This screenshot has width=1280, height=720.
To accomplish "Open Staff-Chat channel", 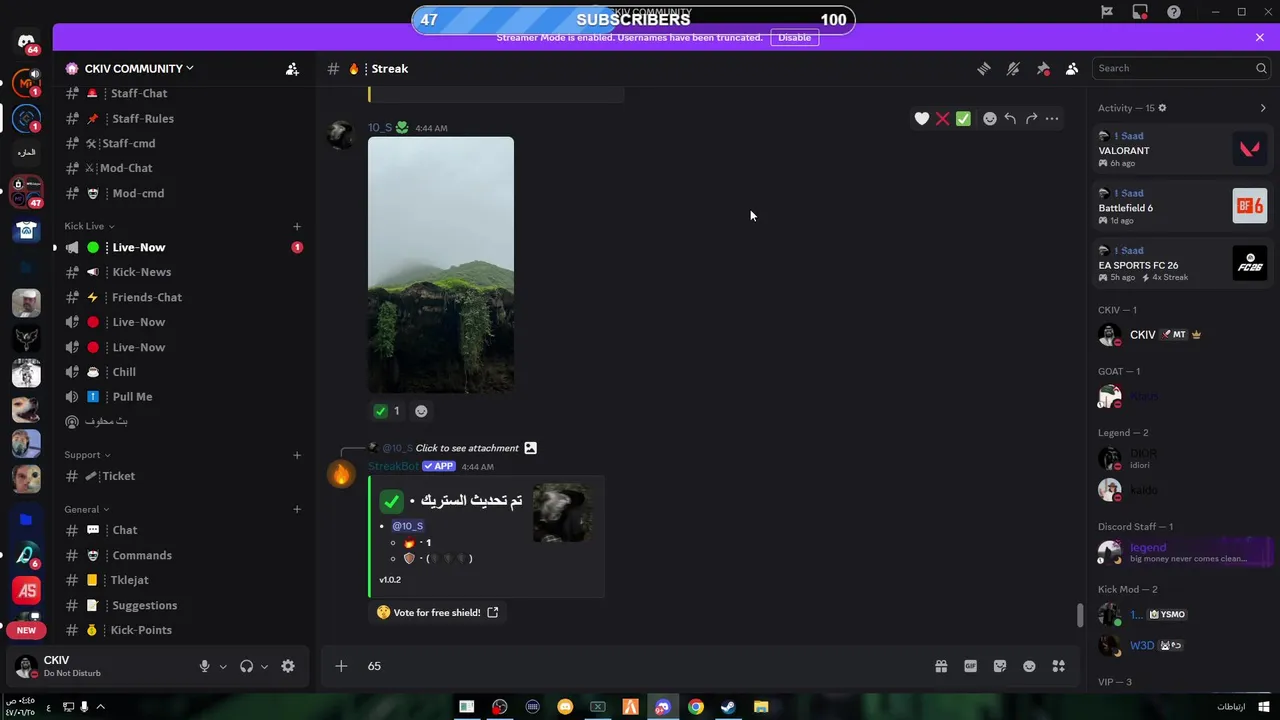I will point(182,93).
